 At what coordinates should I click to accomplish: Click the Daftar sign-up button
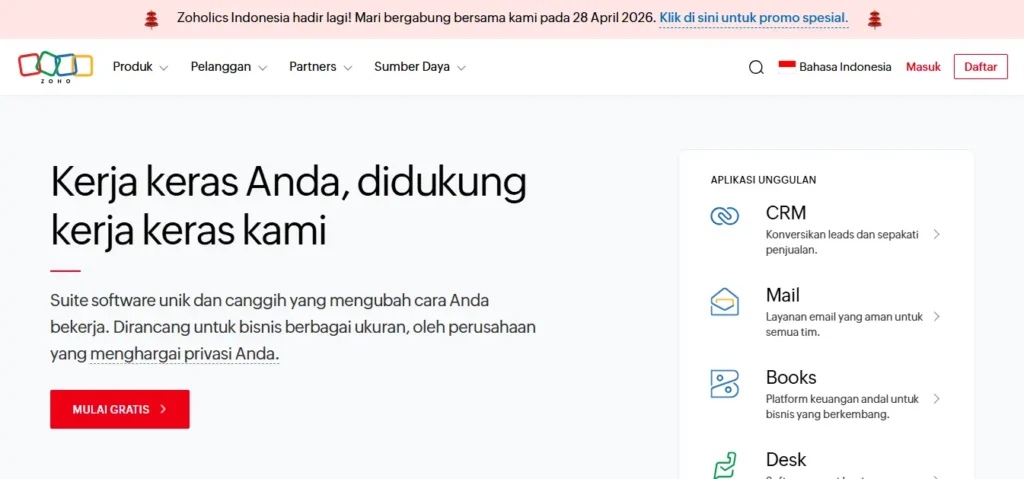pos(980,67)
